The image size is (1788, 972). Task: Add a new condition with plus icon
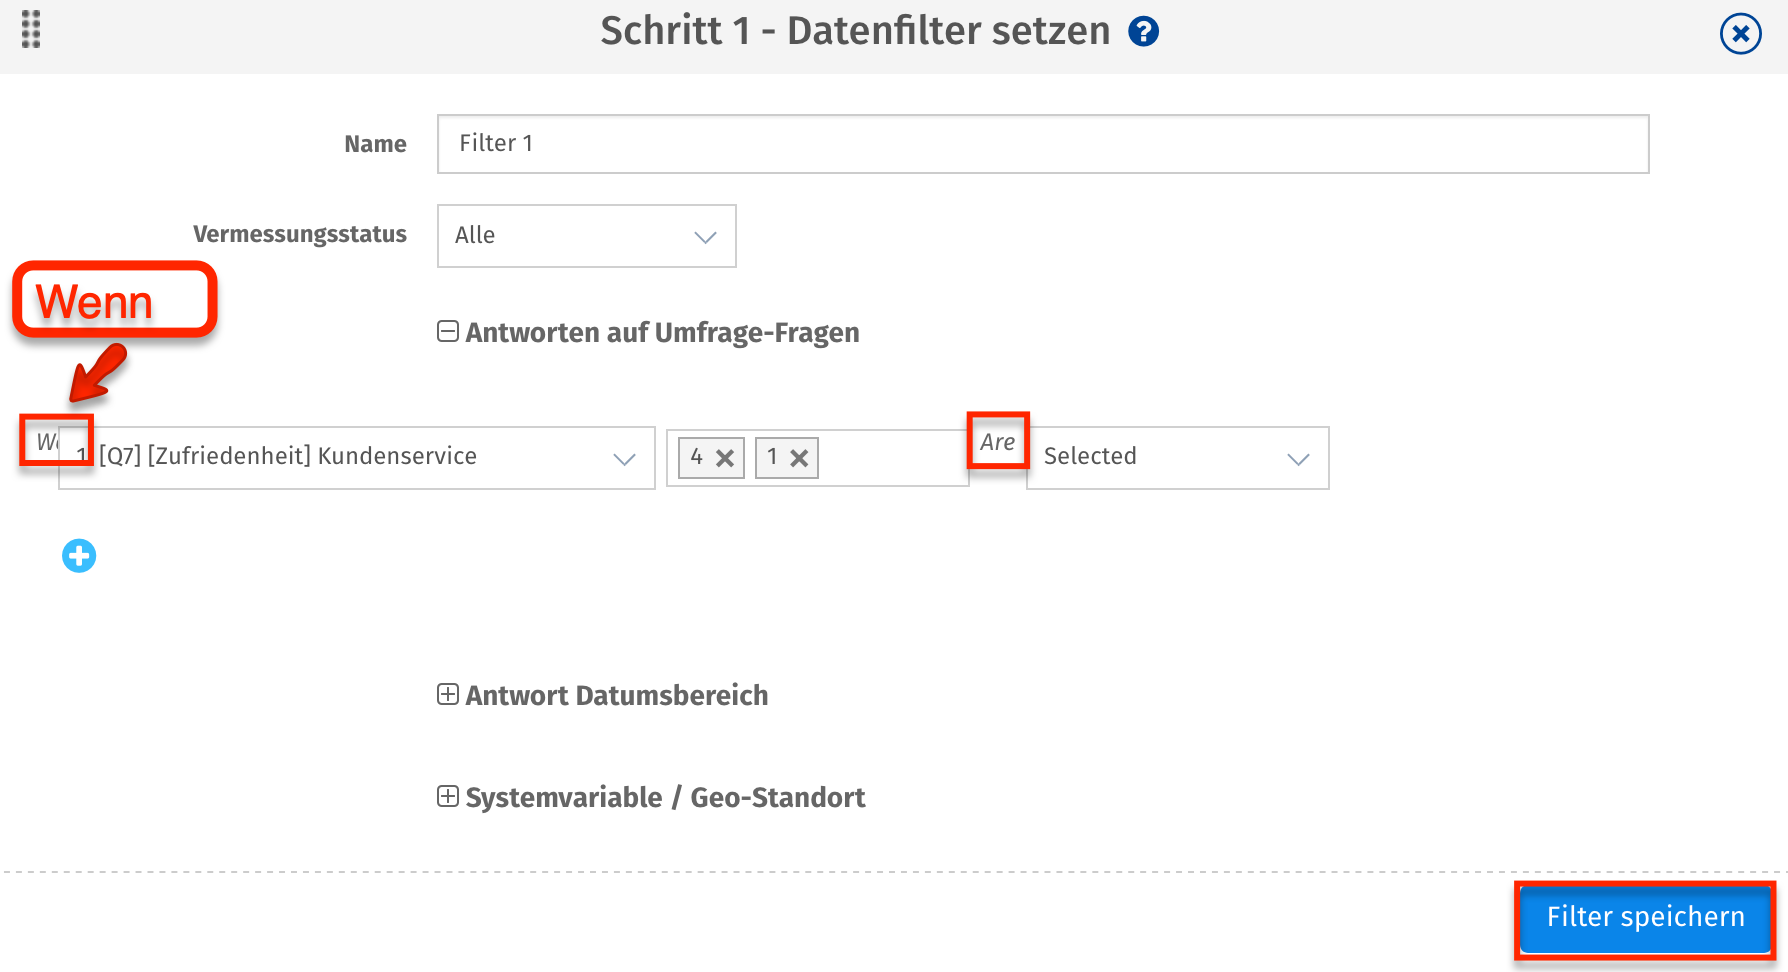point(79,556)
